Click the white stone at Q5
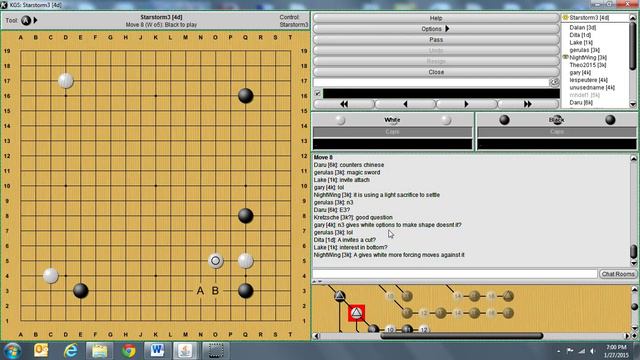Image resolution: width=640 pixels, height=360 pixels. [245, 260]
